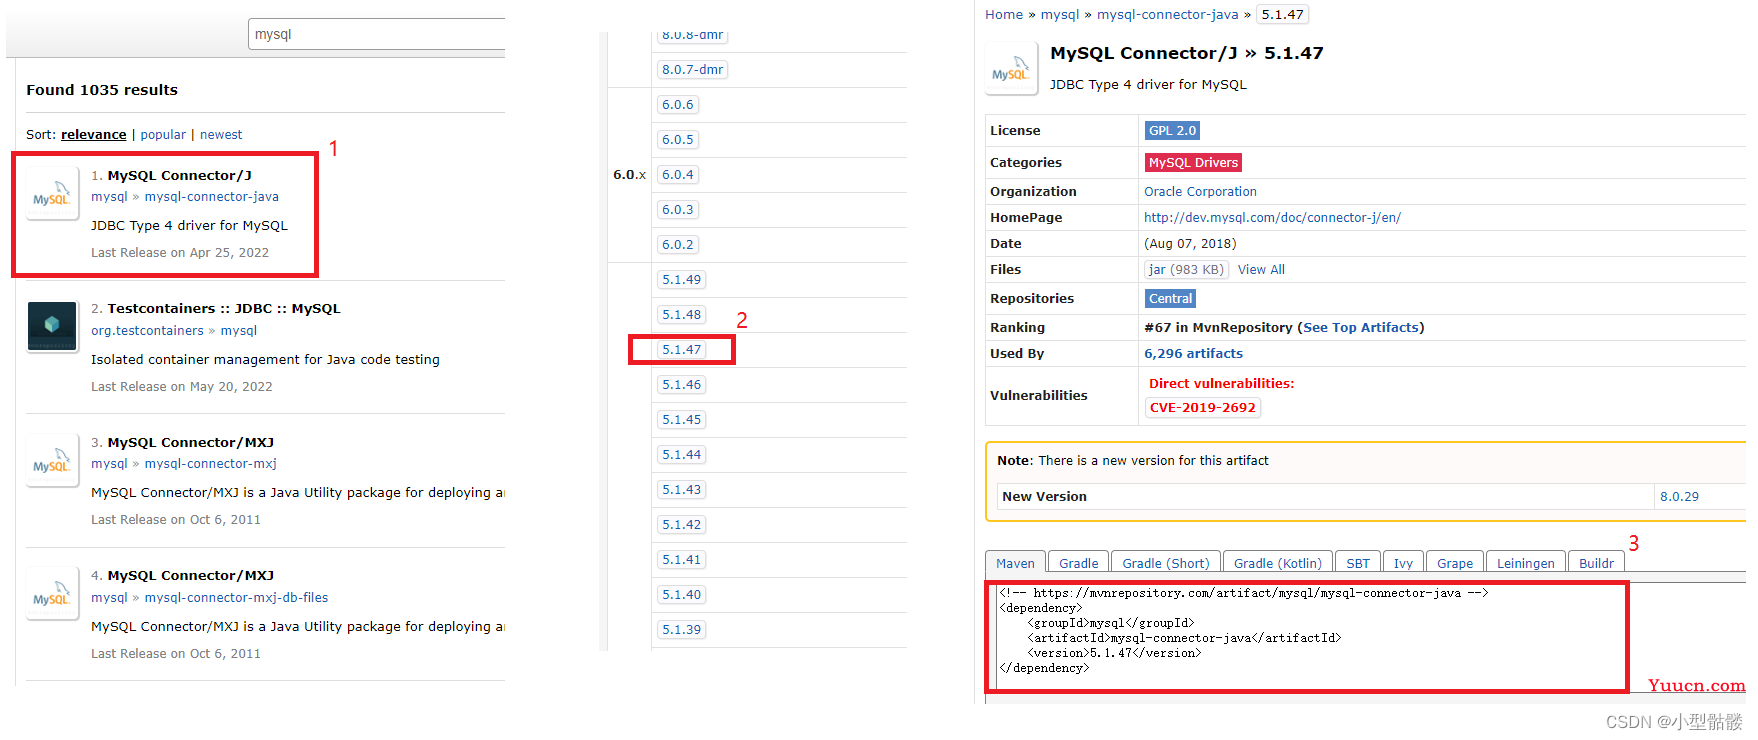Image resolution: width=1758 pixels, height=740 pixels.
Task: Select version 5.1.43
Action: pyautogui.click(x=682, y=490)
